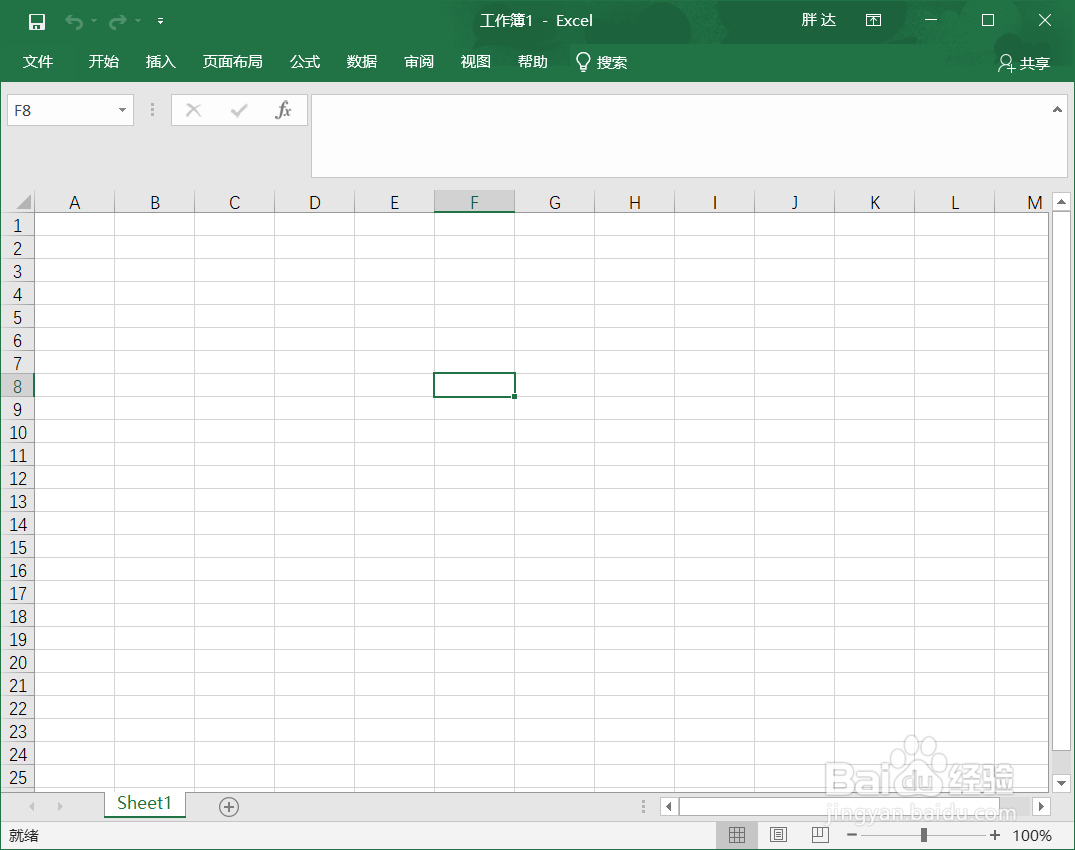Click the Insert Function fx icon

coord(283,110)
